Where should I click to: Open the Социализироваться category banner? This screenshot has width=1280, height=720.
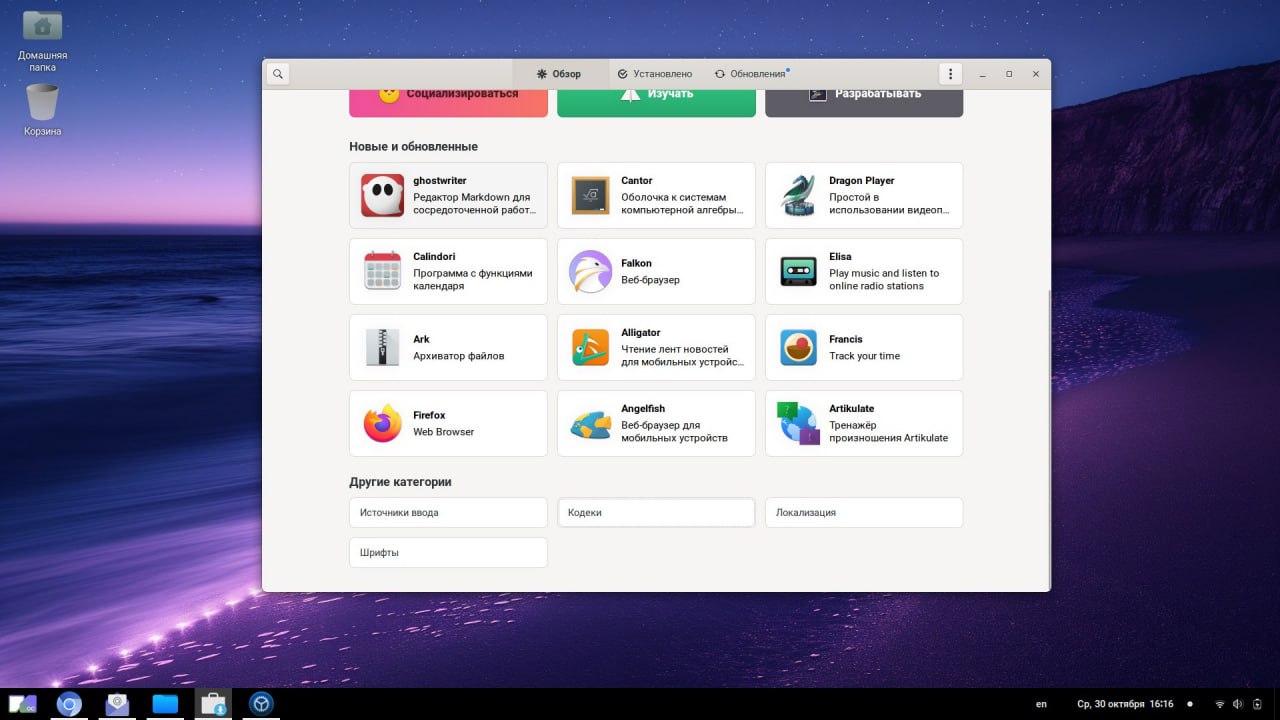[x=448, y=103]
